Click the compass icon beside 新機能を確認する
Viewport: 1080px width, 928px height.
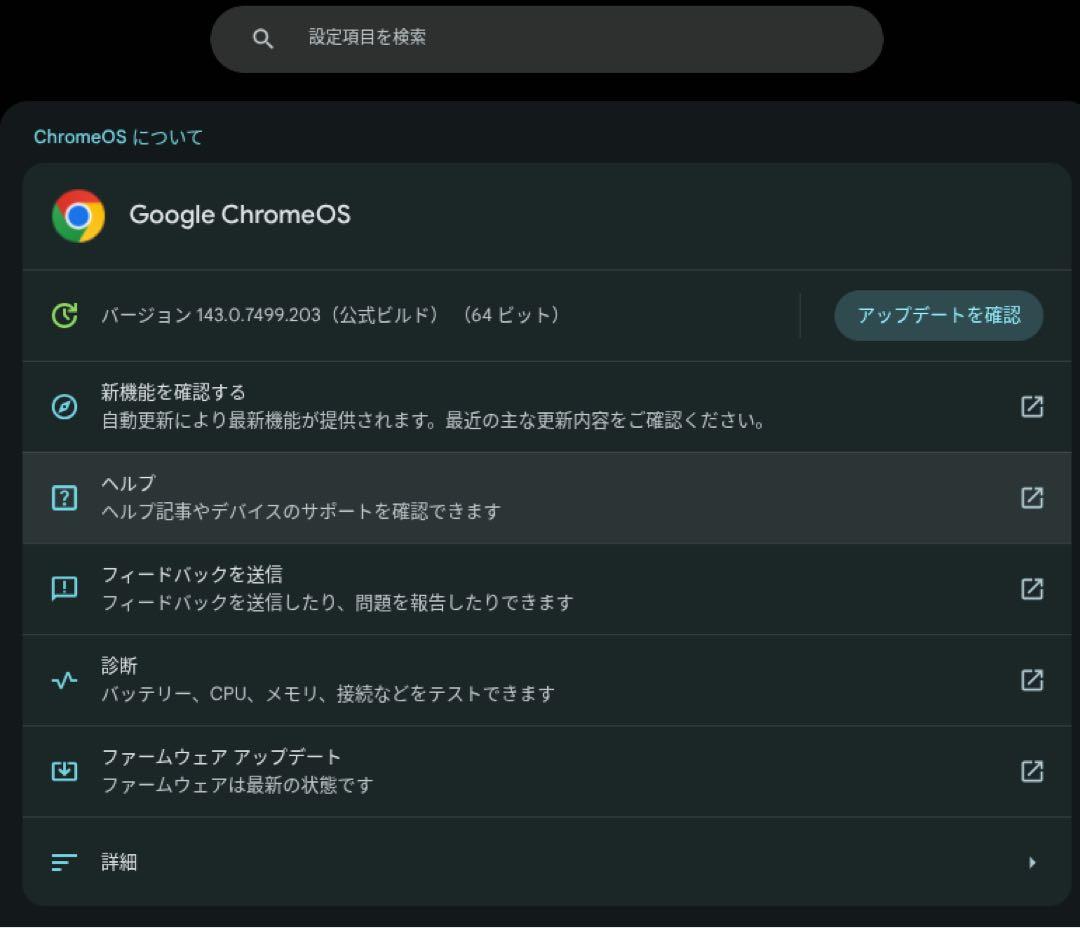click(64, 406)
